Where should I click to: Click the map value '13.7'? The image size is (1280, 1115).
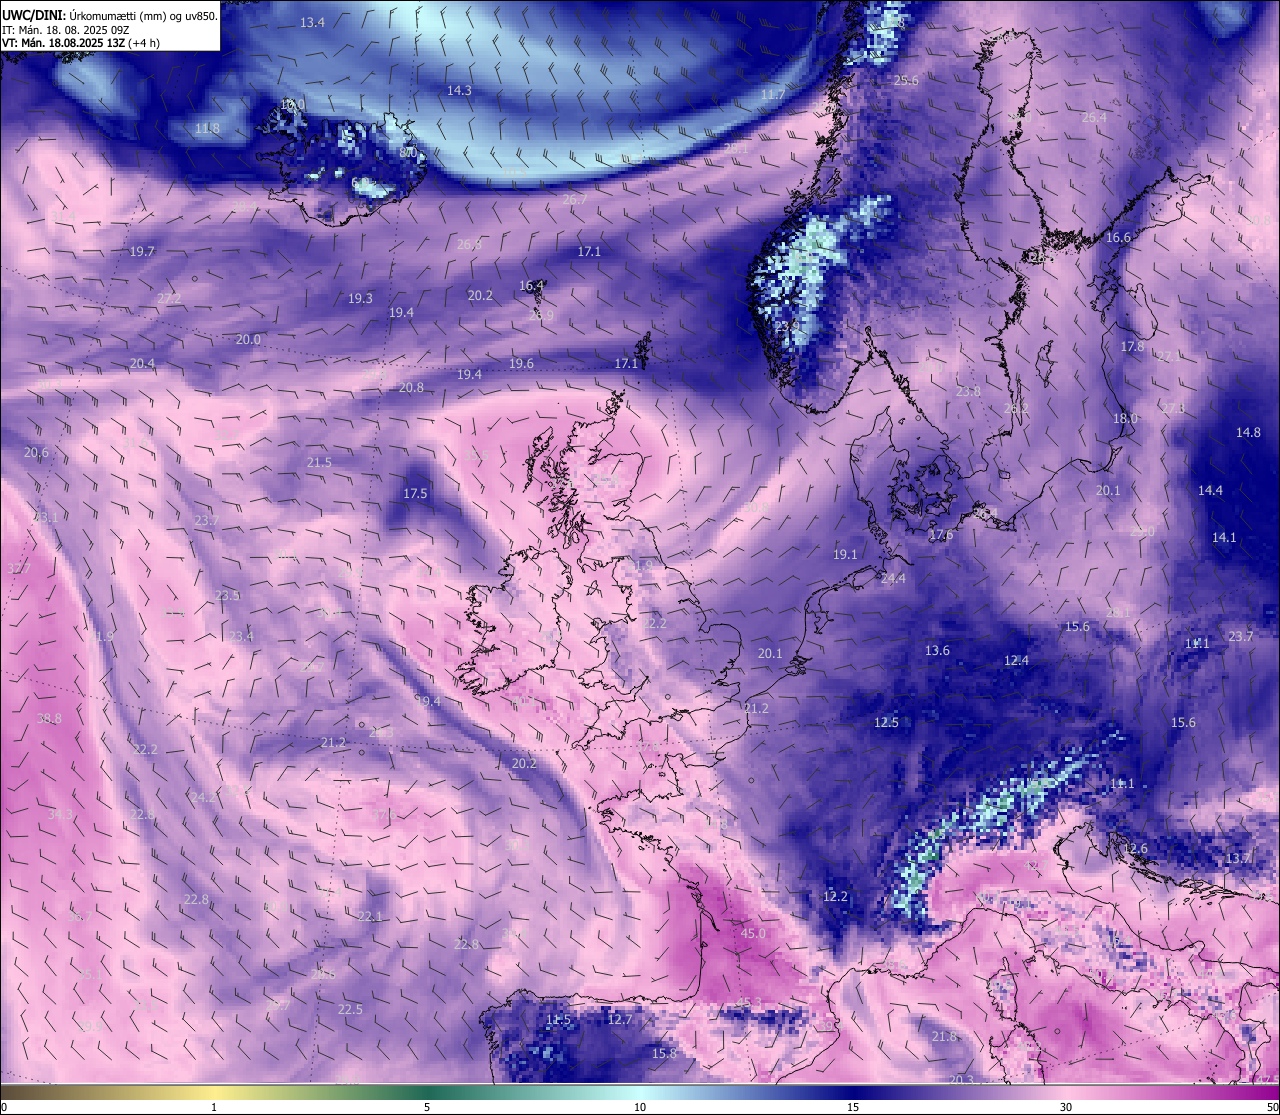(1238, 858)
